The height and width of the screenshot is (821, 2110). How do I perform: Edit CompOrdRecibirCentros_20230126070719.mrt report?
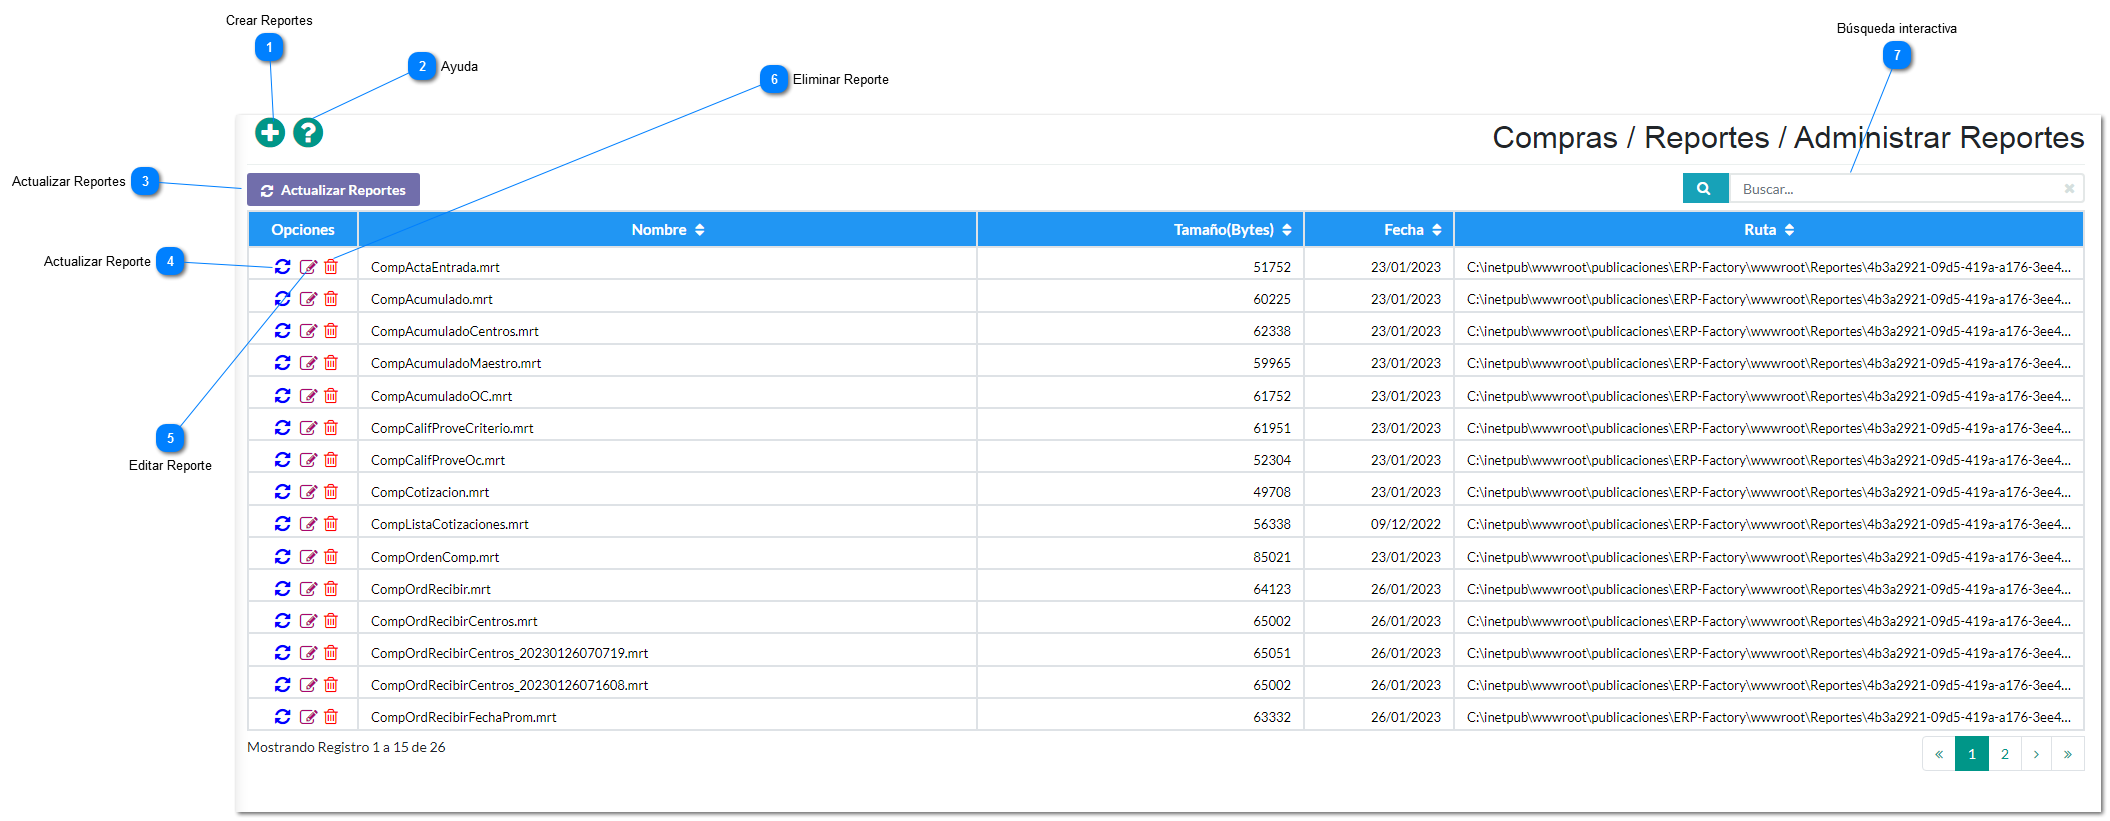coord(308,653)
